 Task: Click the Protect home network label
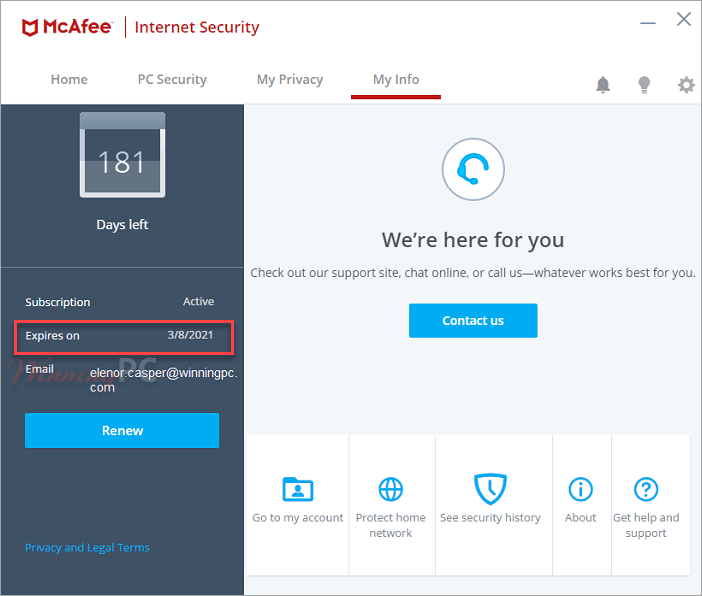391,525
